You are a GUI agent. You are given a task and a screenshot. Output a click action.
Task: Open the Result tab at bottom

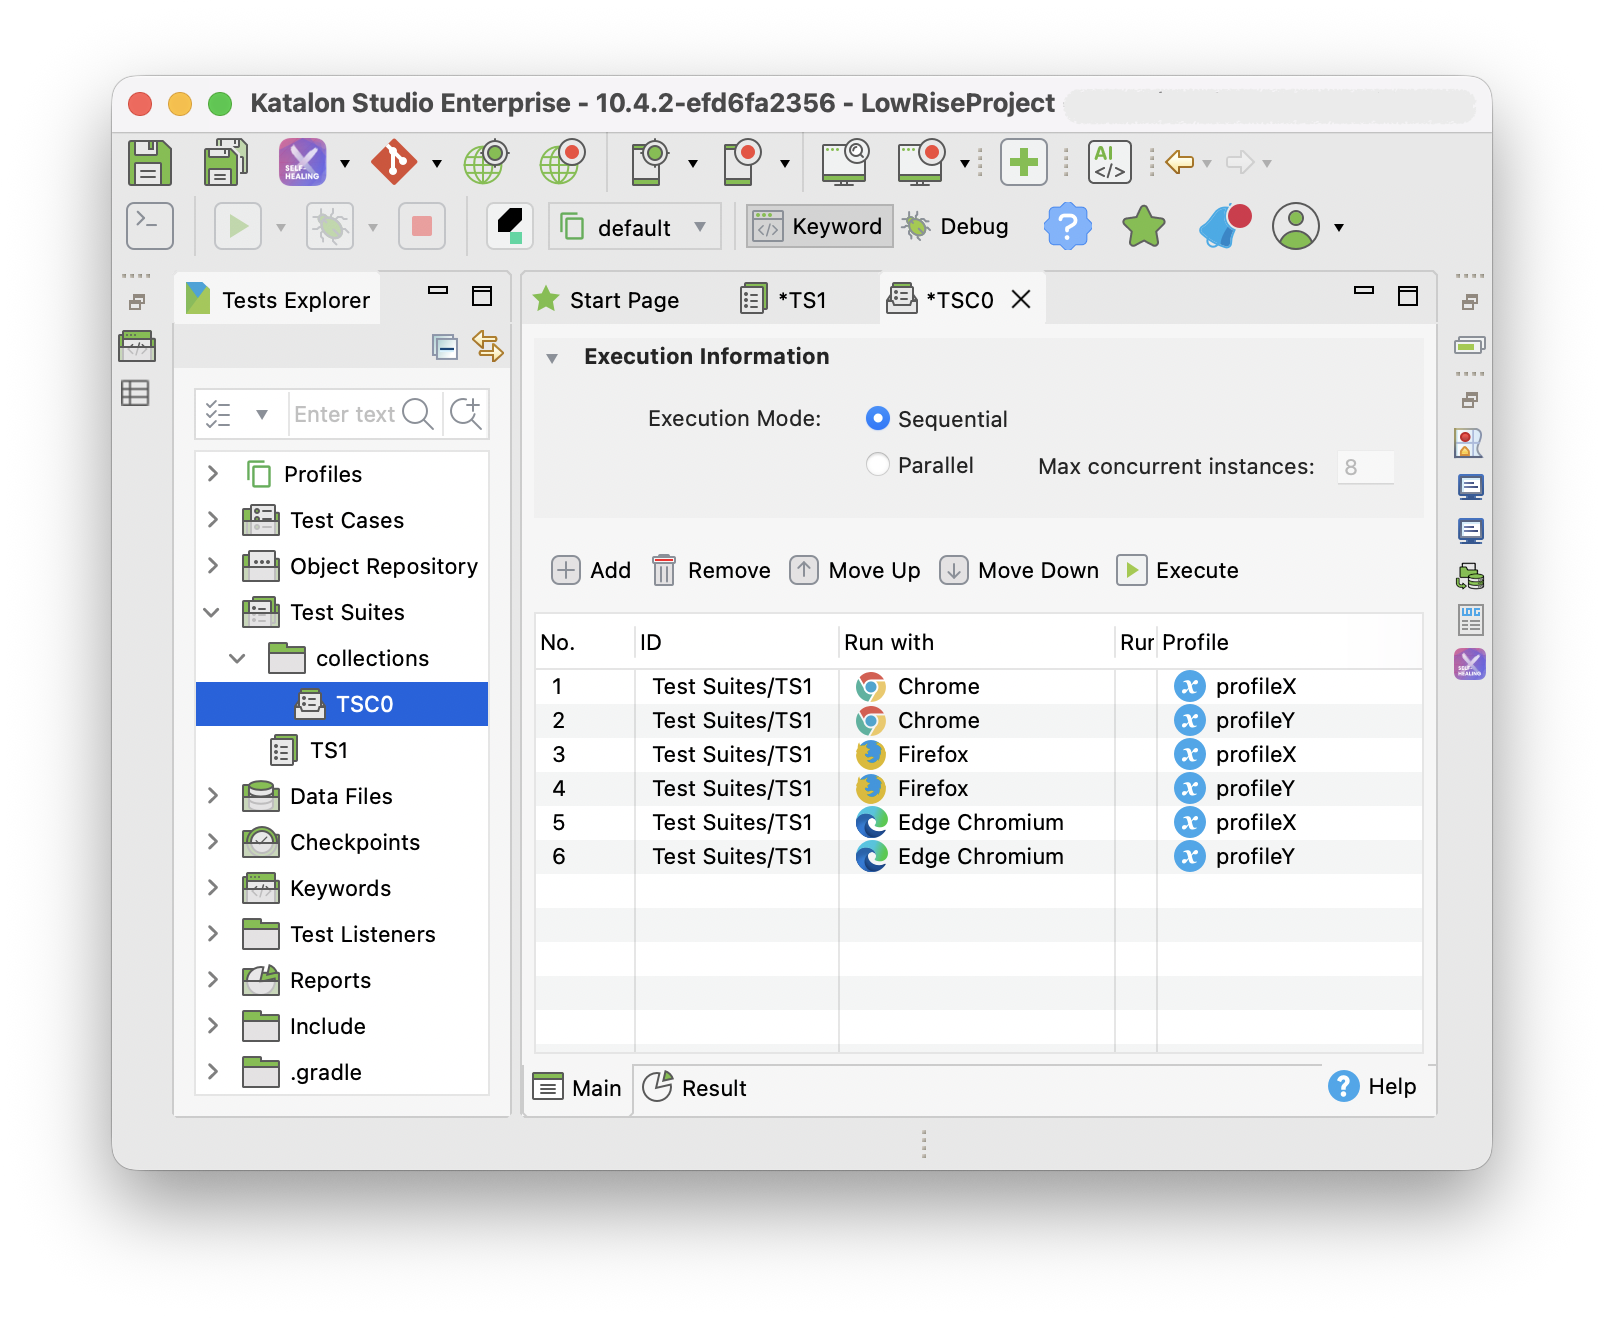pyautogui.click(x=696, y=1088)
